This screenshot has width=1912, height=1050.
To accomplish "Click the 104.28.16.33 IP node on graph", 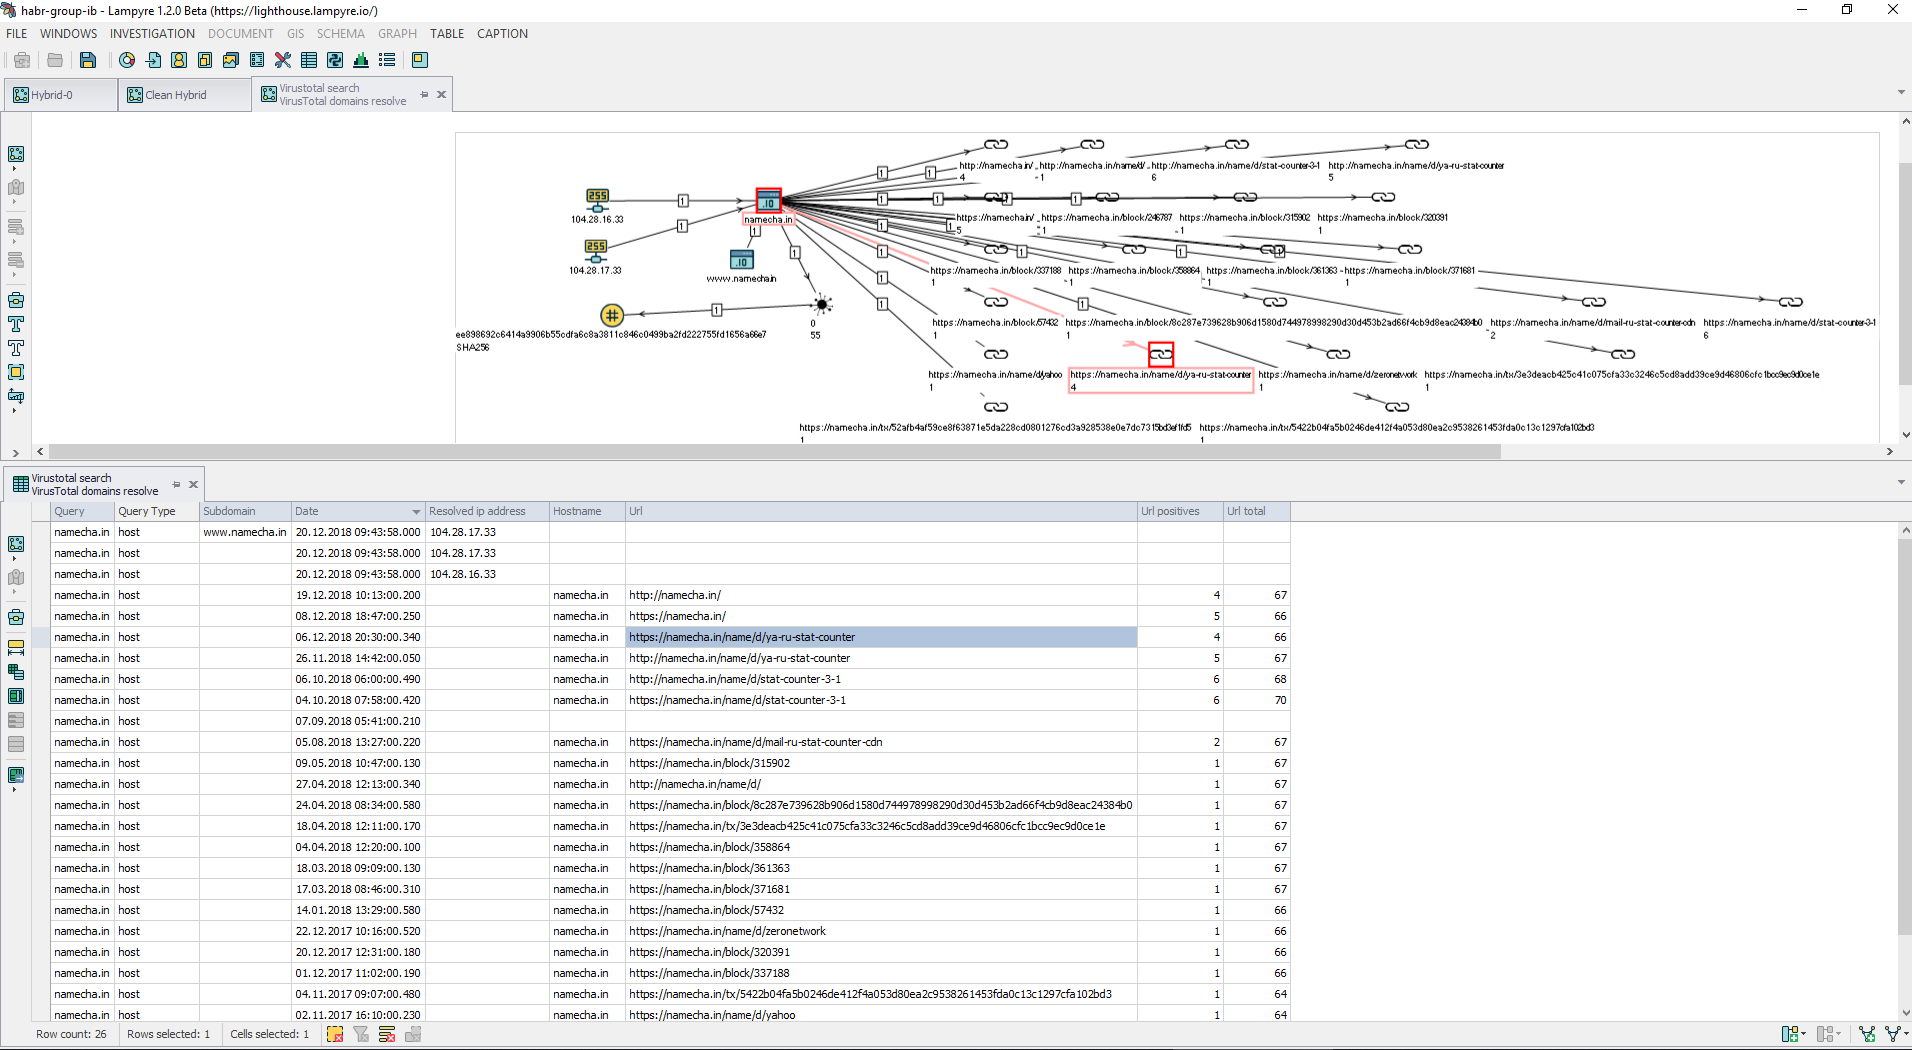I will coord(597,200).
